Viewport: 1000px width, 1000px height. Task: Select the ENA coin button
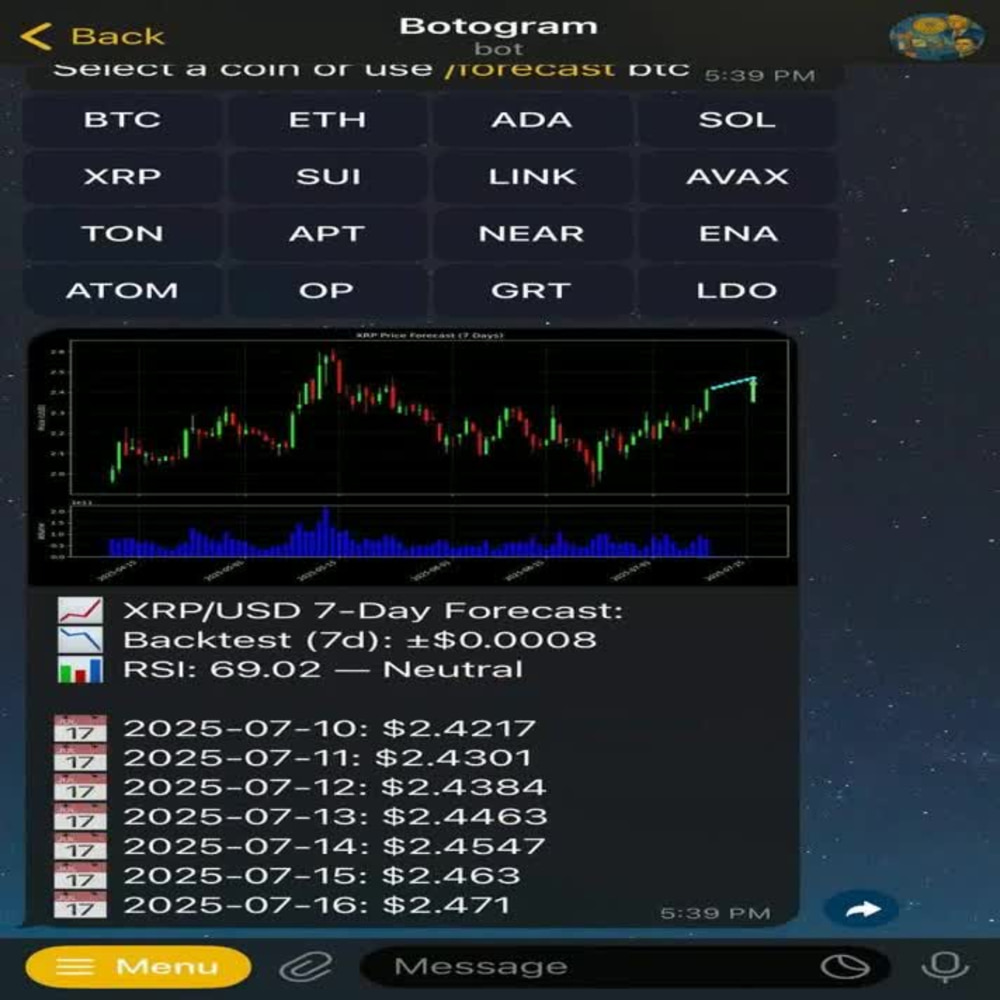tap(737, 233)
